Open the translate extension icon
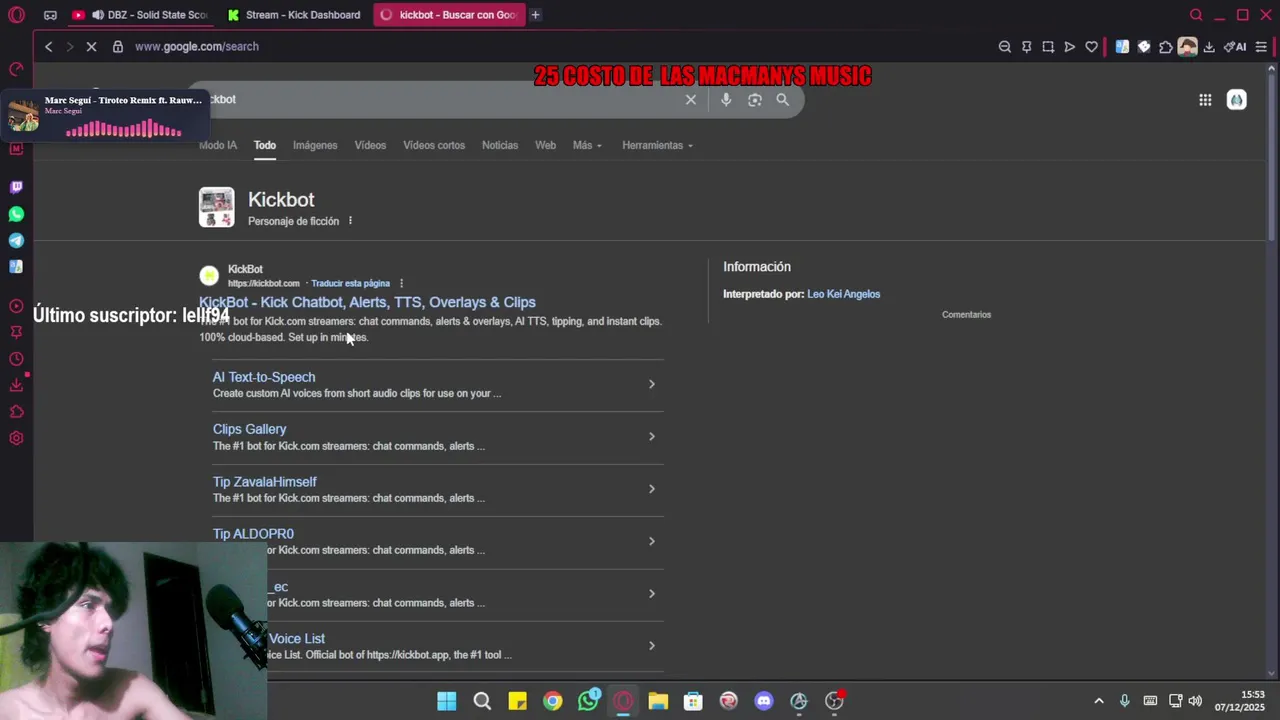The width and height of the screenshot is (1280, 720). tap(1122, 46)
